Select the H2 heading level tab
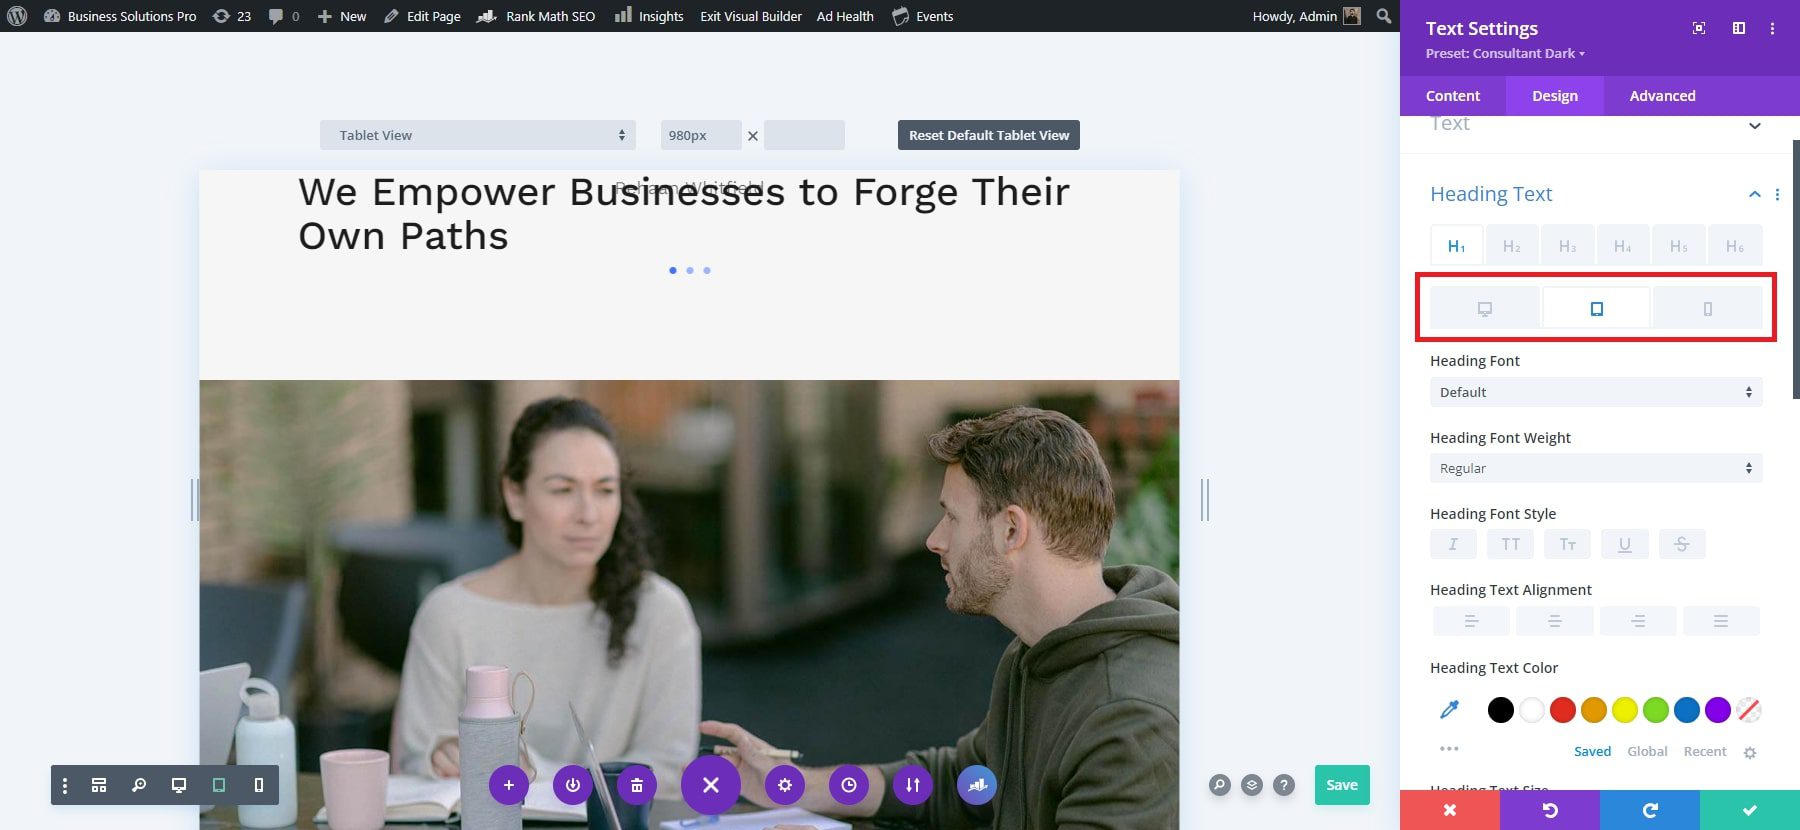 point(1511,246)
